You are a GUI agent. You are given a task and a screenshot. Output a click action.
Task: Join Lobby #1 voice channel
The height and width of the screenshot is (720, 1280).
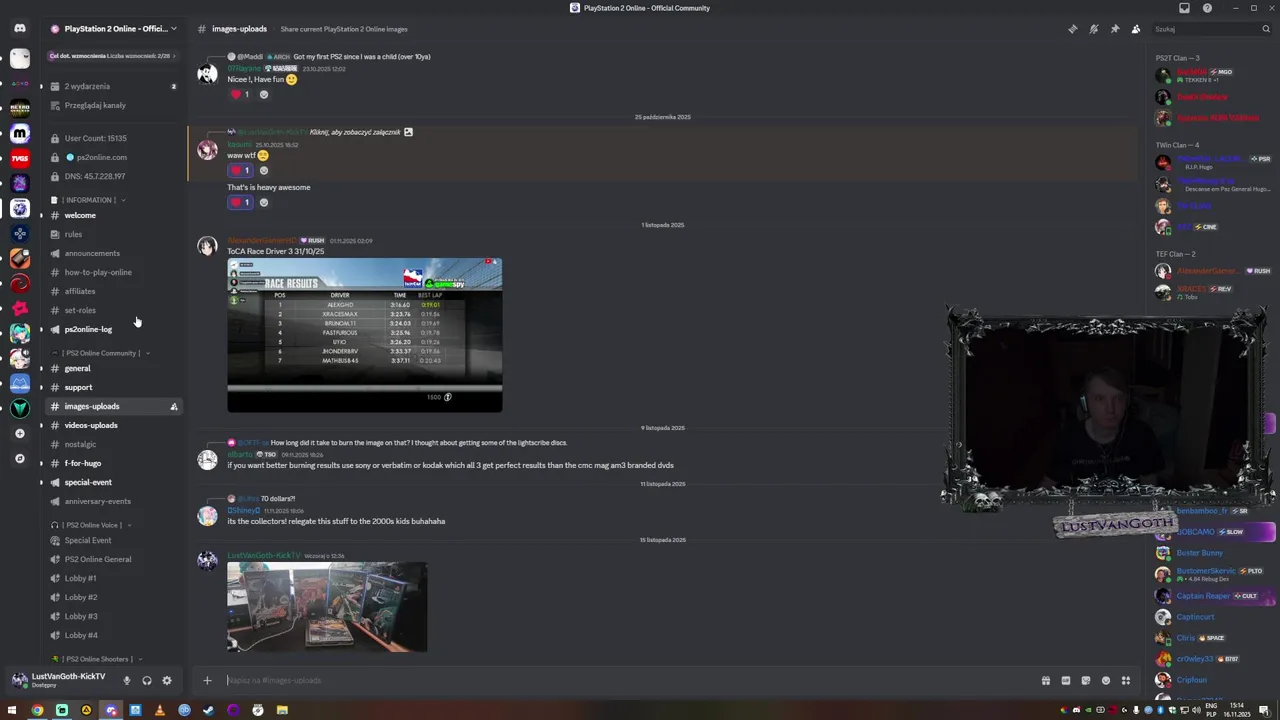point(112,578)
